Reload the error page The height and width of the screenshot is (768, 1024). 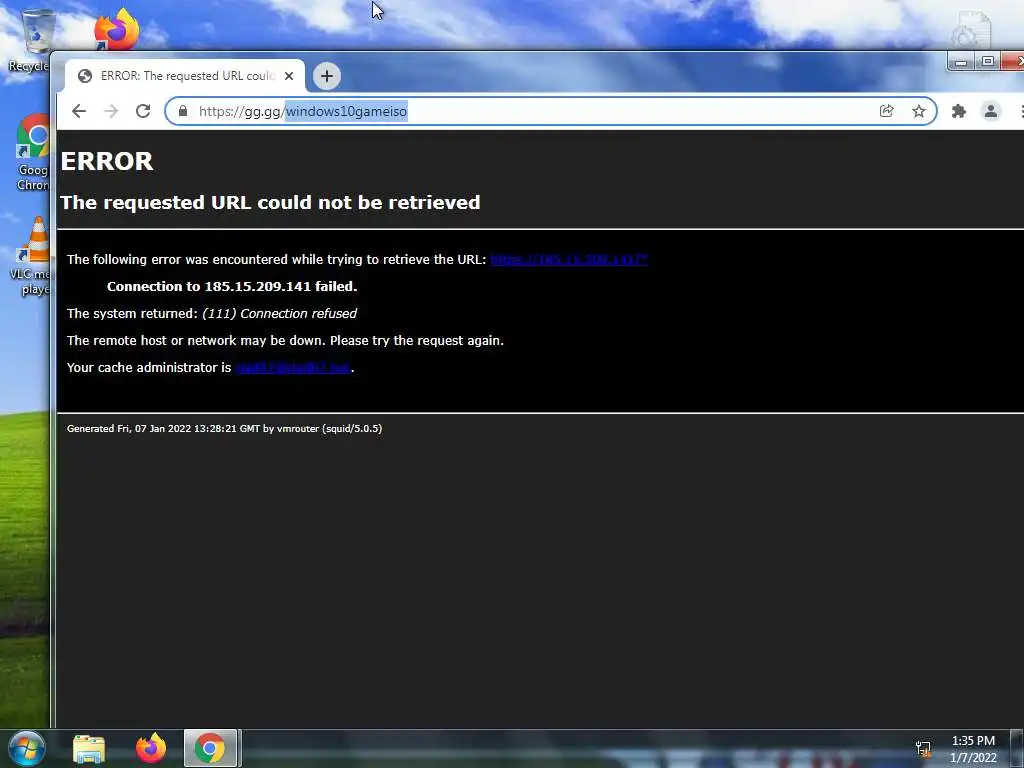tap(143, 111)
